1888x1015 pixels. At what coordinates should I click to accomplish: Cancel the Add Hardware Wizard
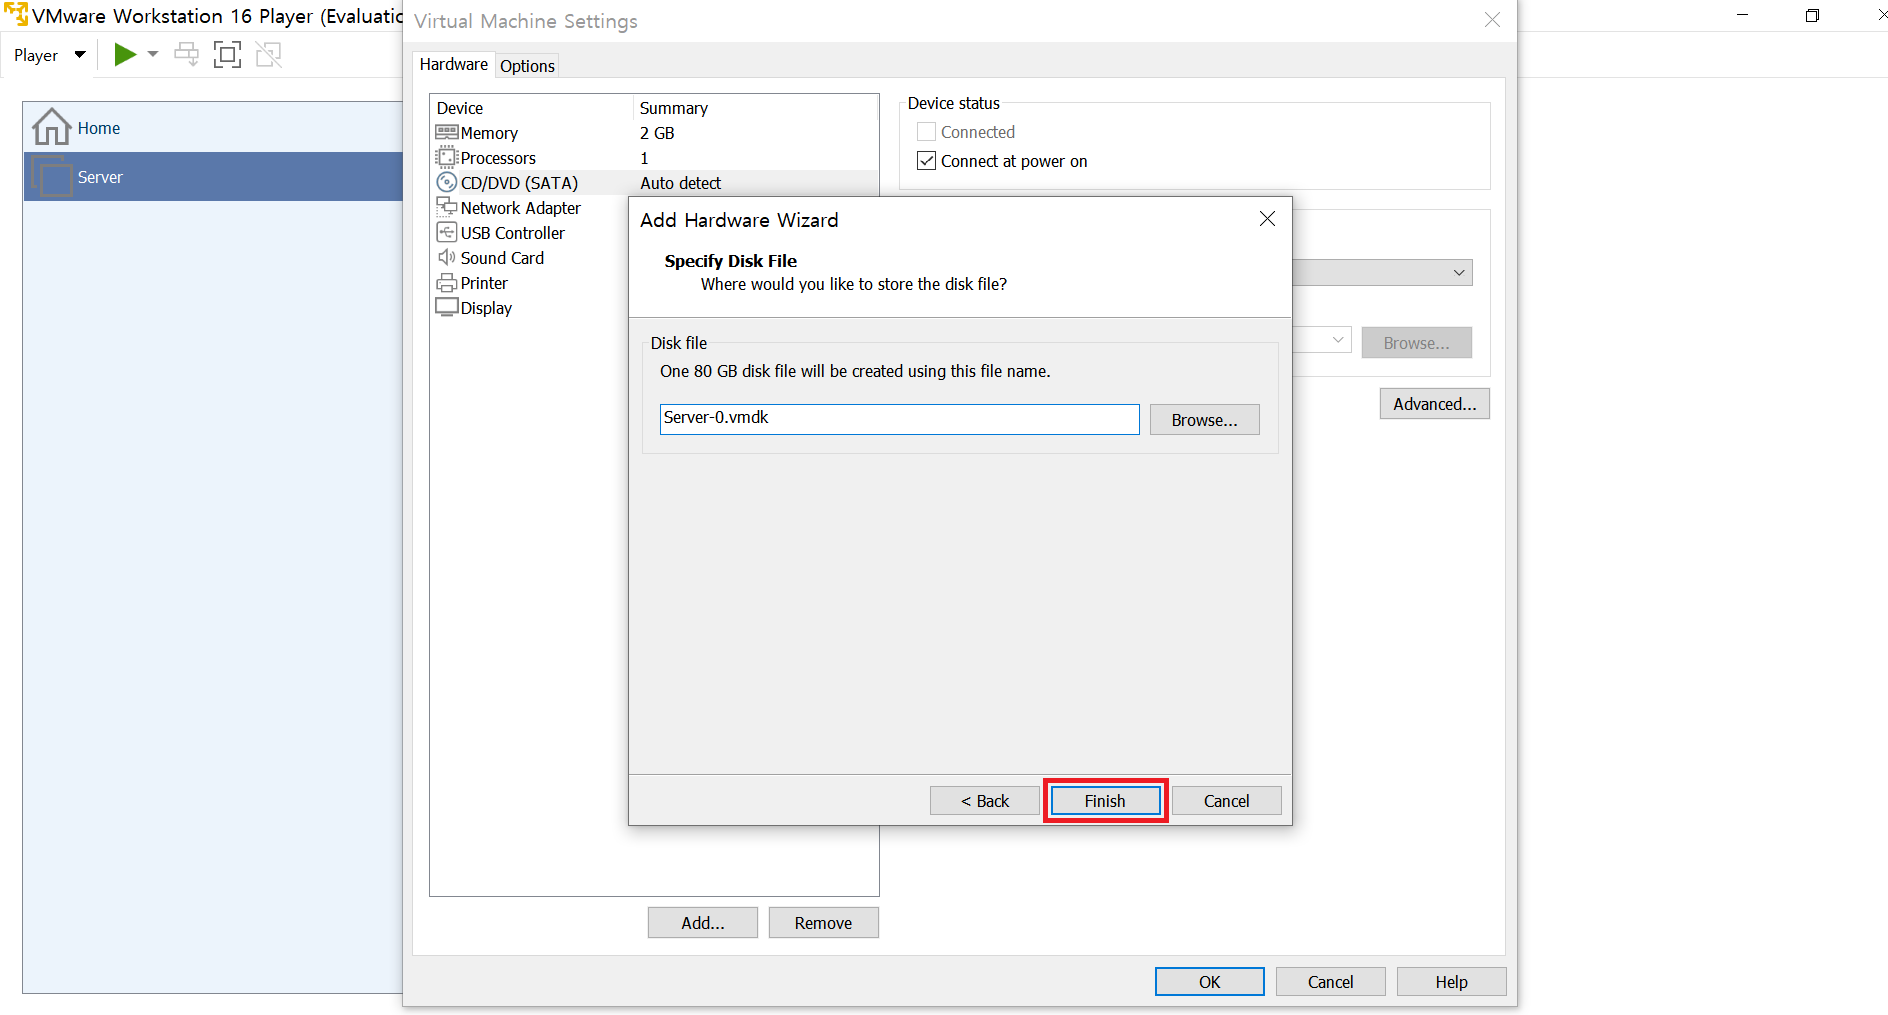[x=1226, y=801]
